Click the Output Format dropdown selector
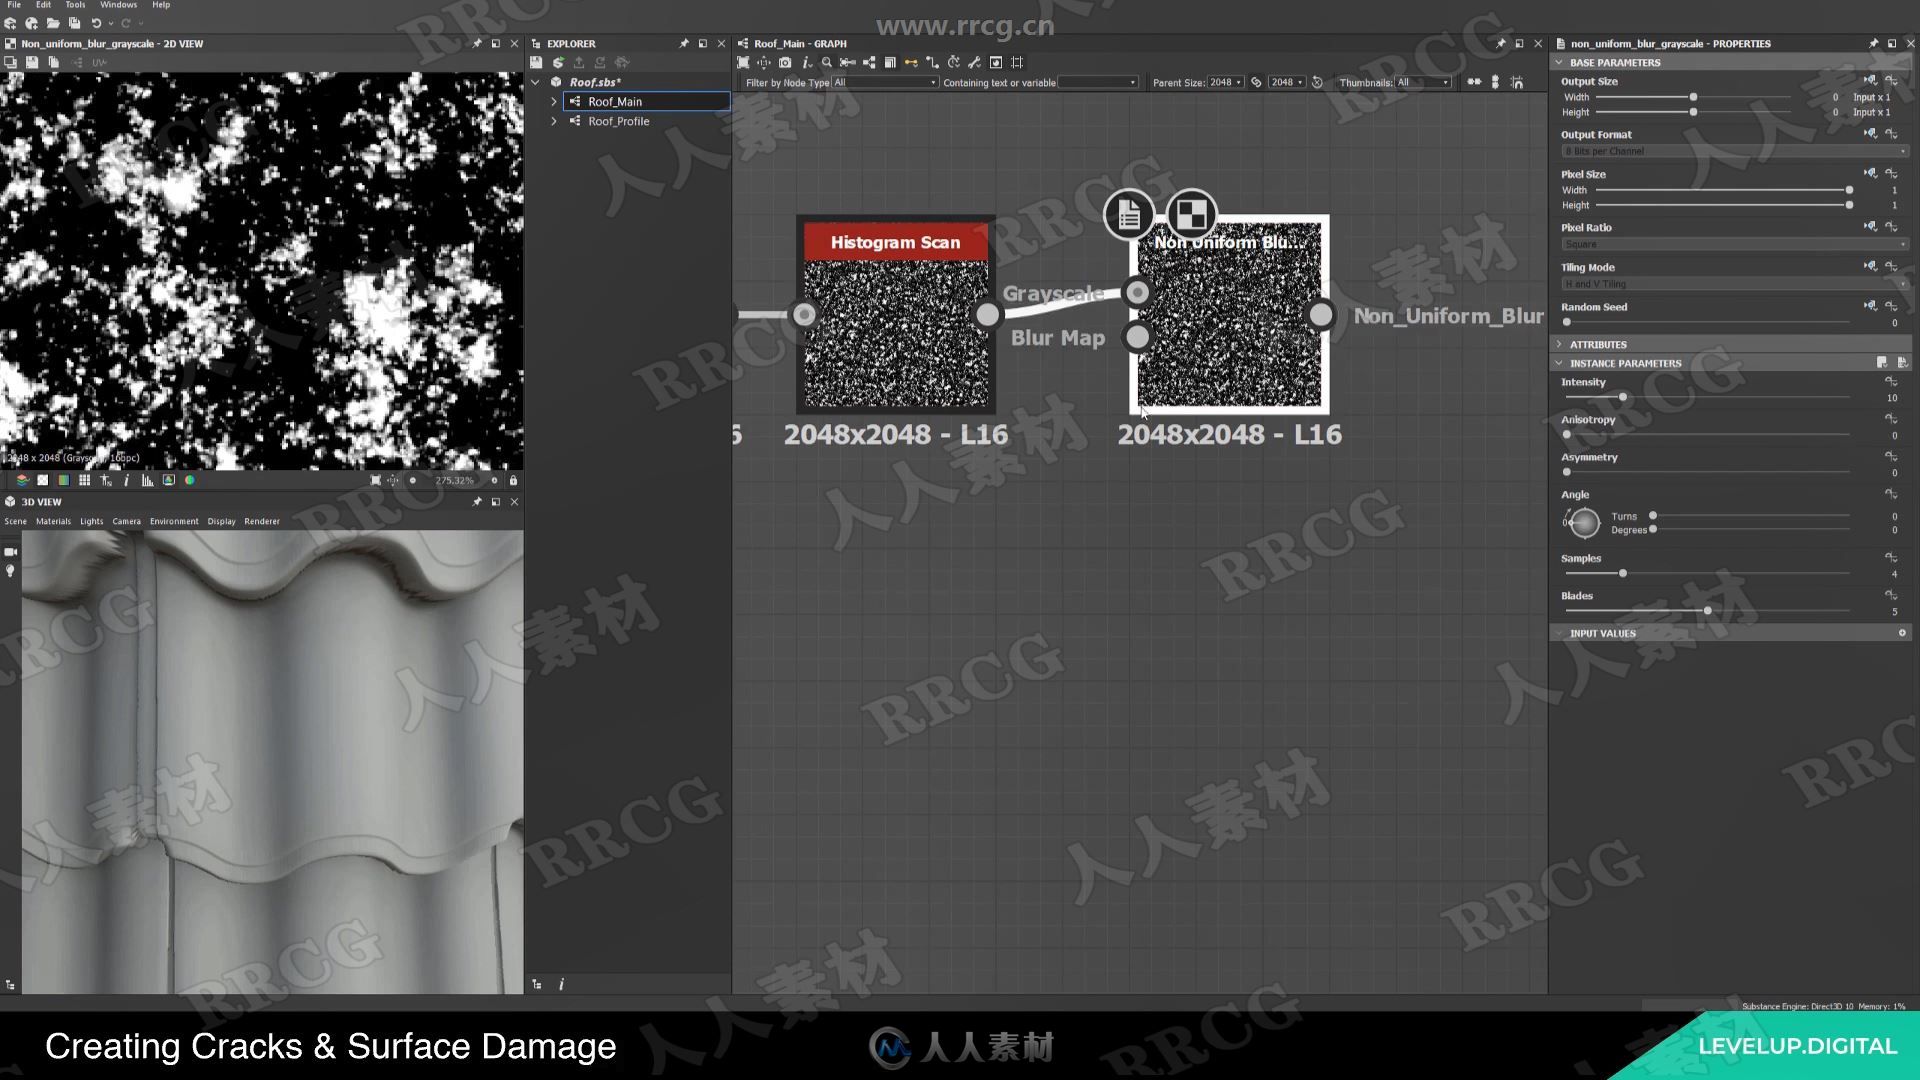 pos(1727,150)
